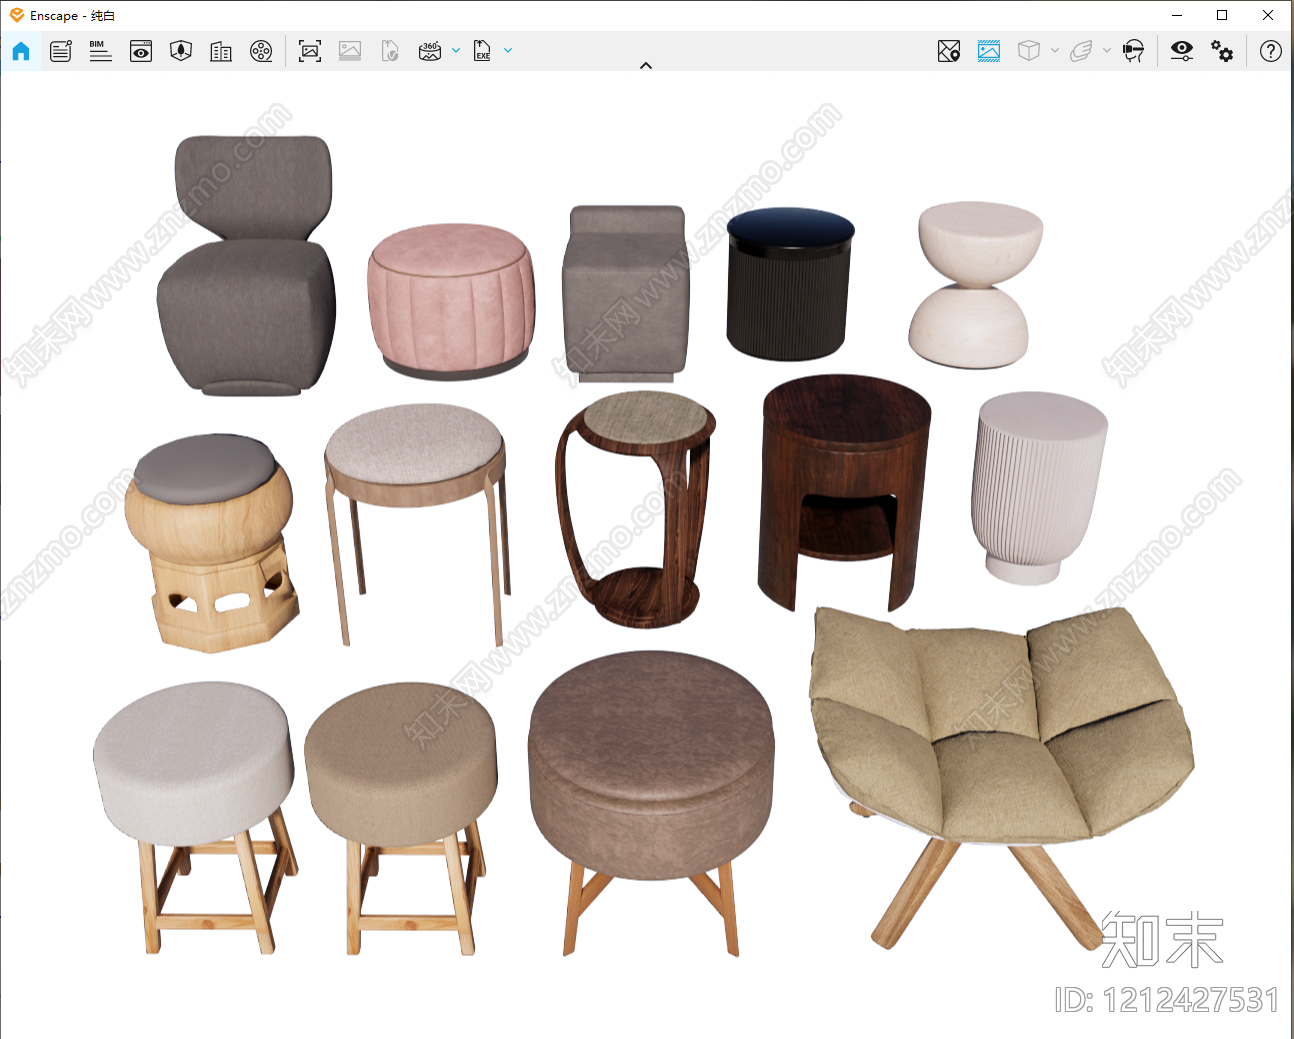Select the black ribbed drum stool
This screenshot has height=1039, width=1294.
(791, 284)
